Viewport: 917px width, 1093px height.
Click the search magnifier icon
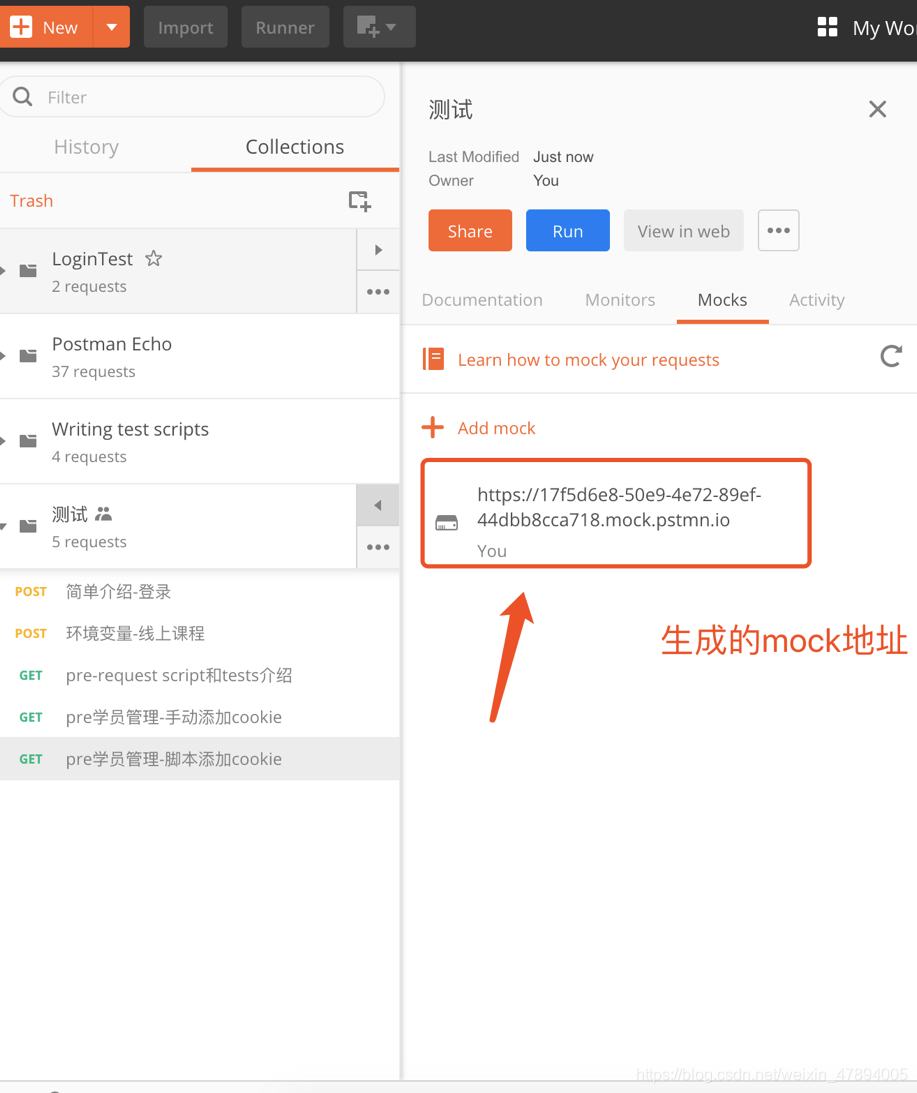(22, 97)
